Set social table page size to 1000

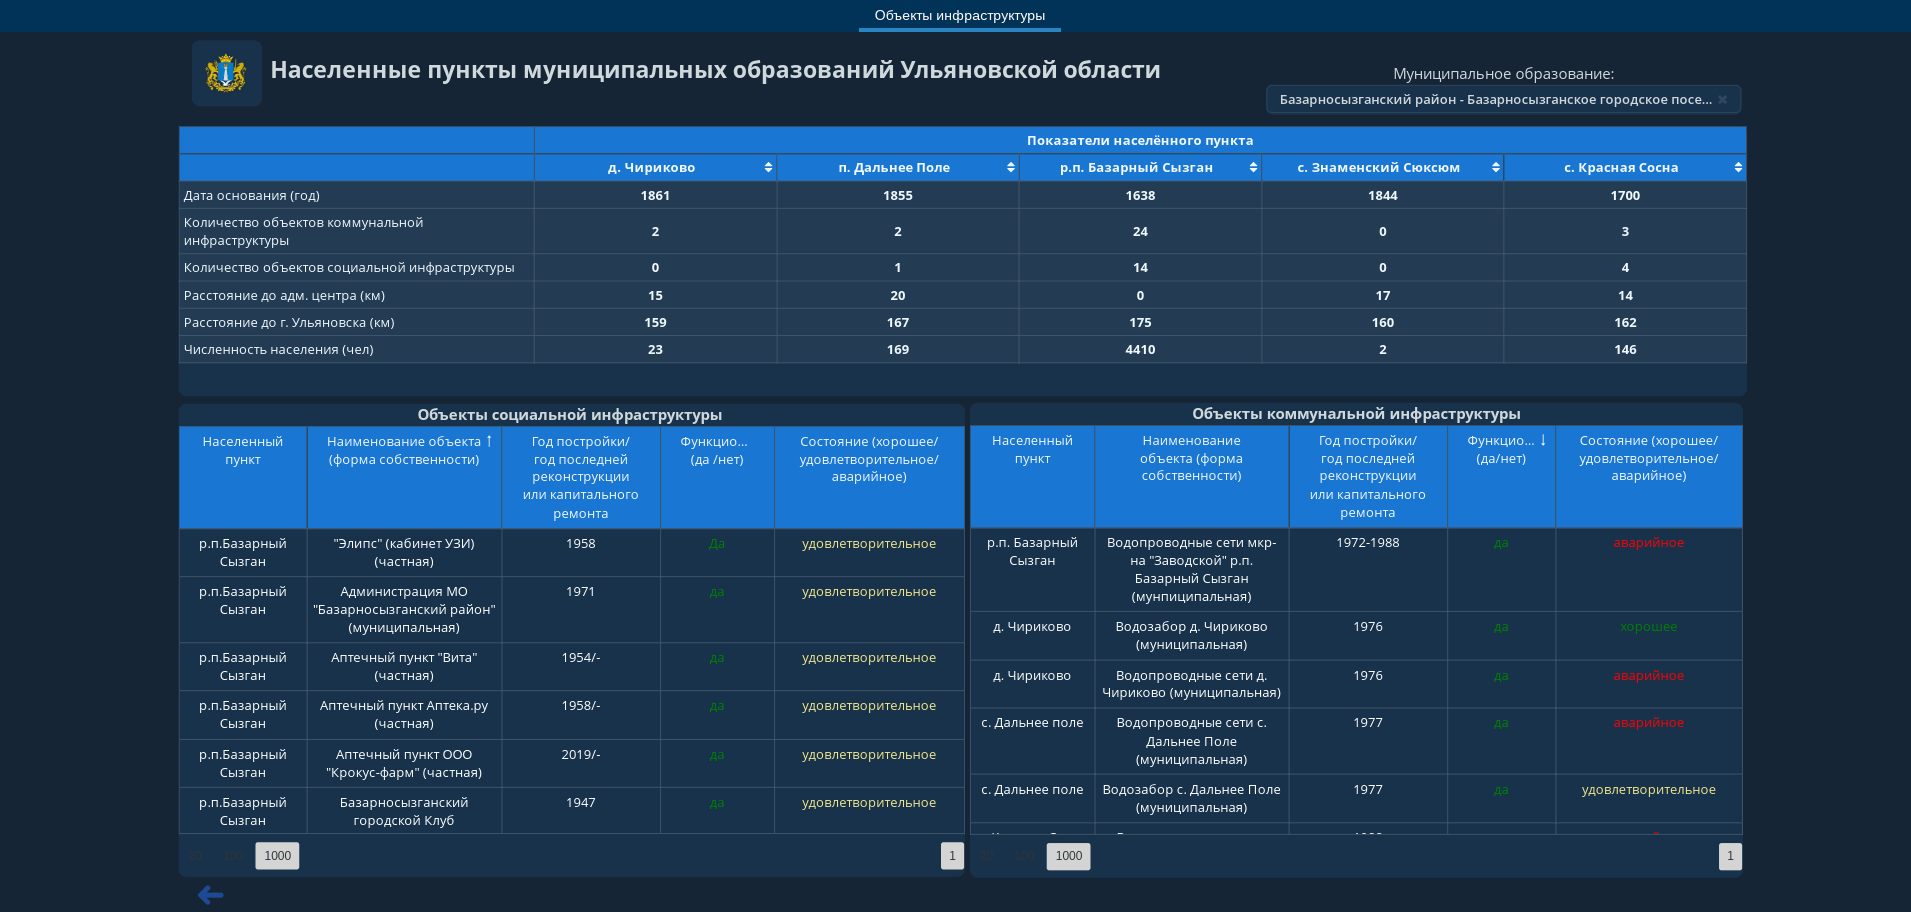pos(277,856)
